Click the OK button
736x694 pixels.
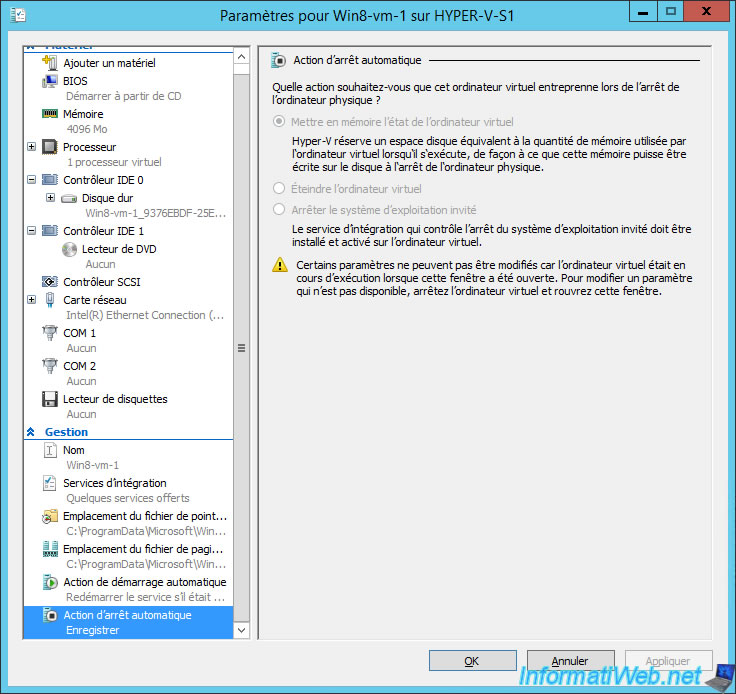pyautogui.click(x=473, y=661)
